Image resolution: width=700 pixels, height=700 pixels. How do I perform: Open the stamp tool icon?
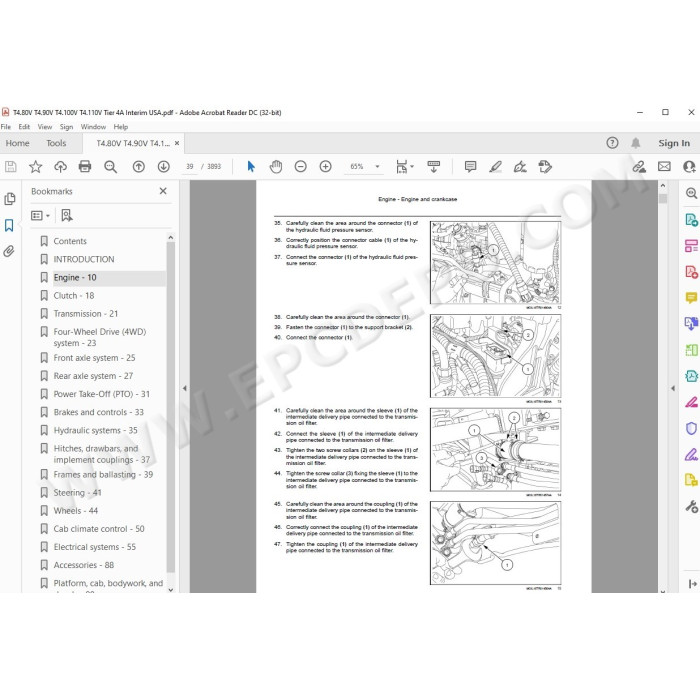point(545,167)
